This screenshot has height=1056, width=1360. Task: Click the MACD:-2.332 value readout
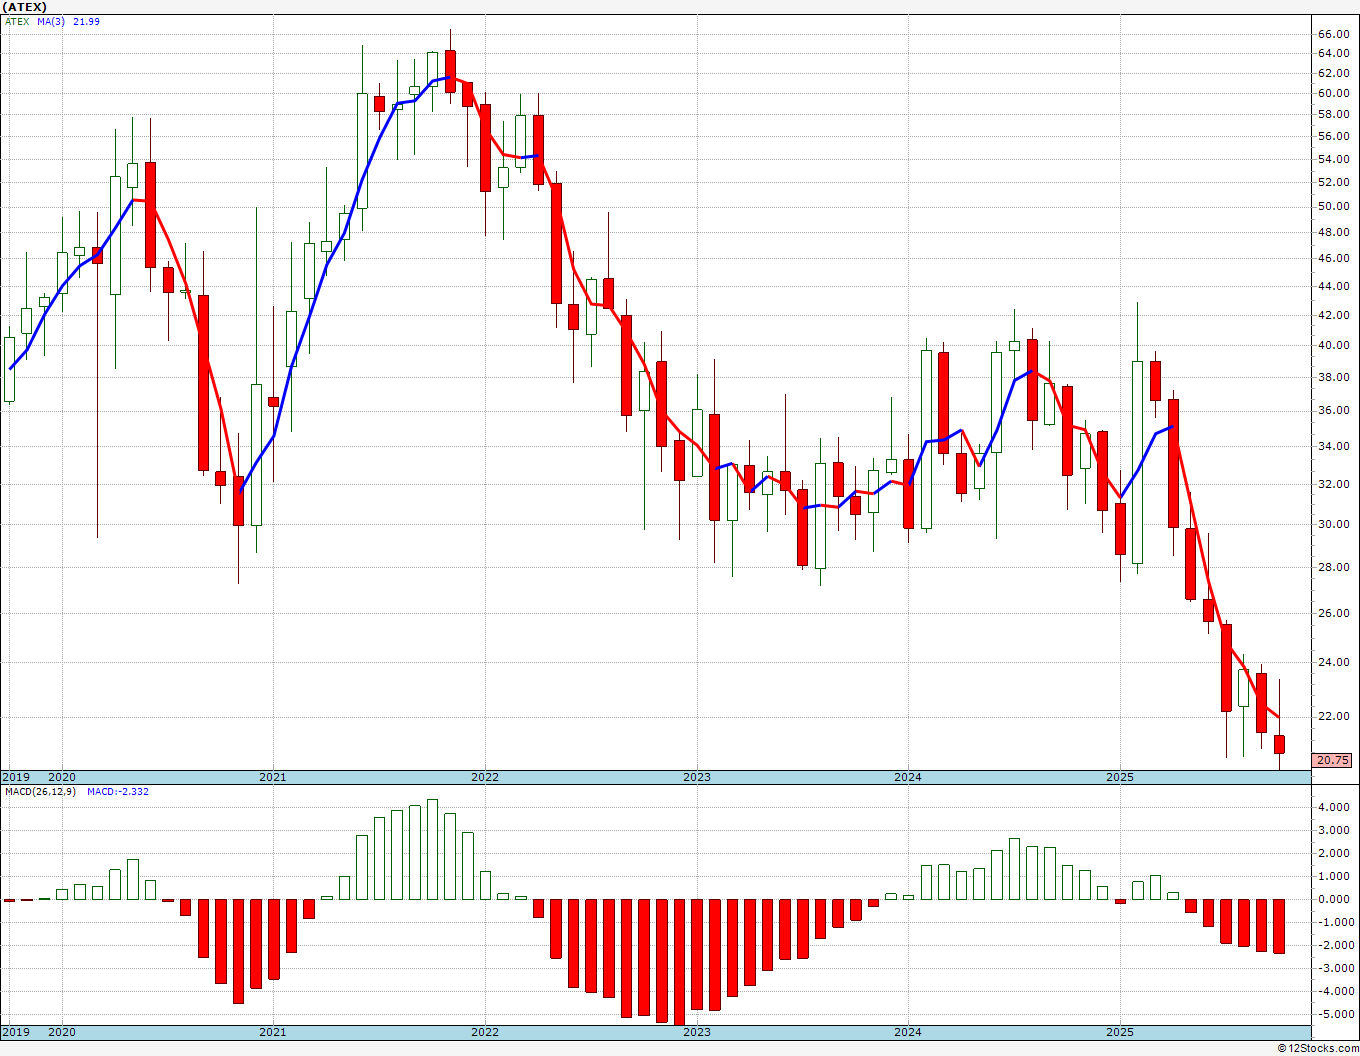click(x=118, y=791)
